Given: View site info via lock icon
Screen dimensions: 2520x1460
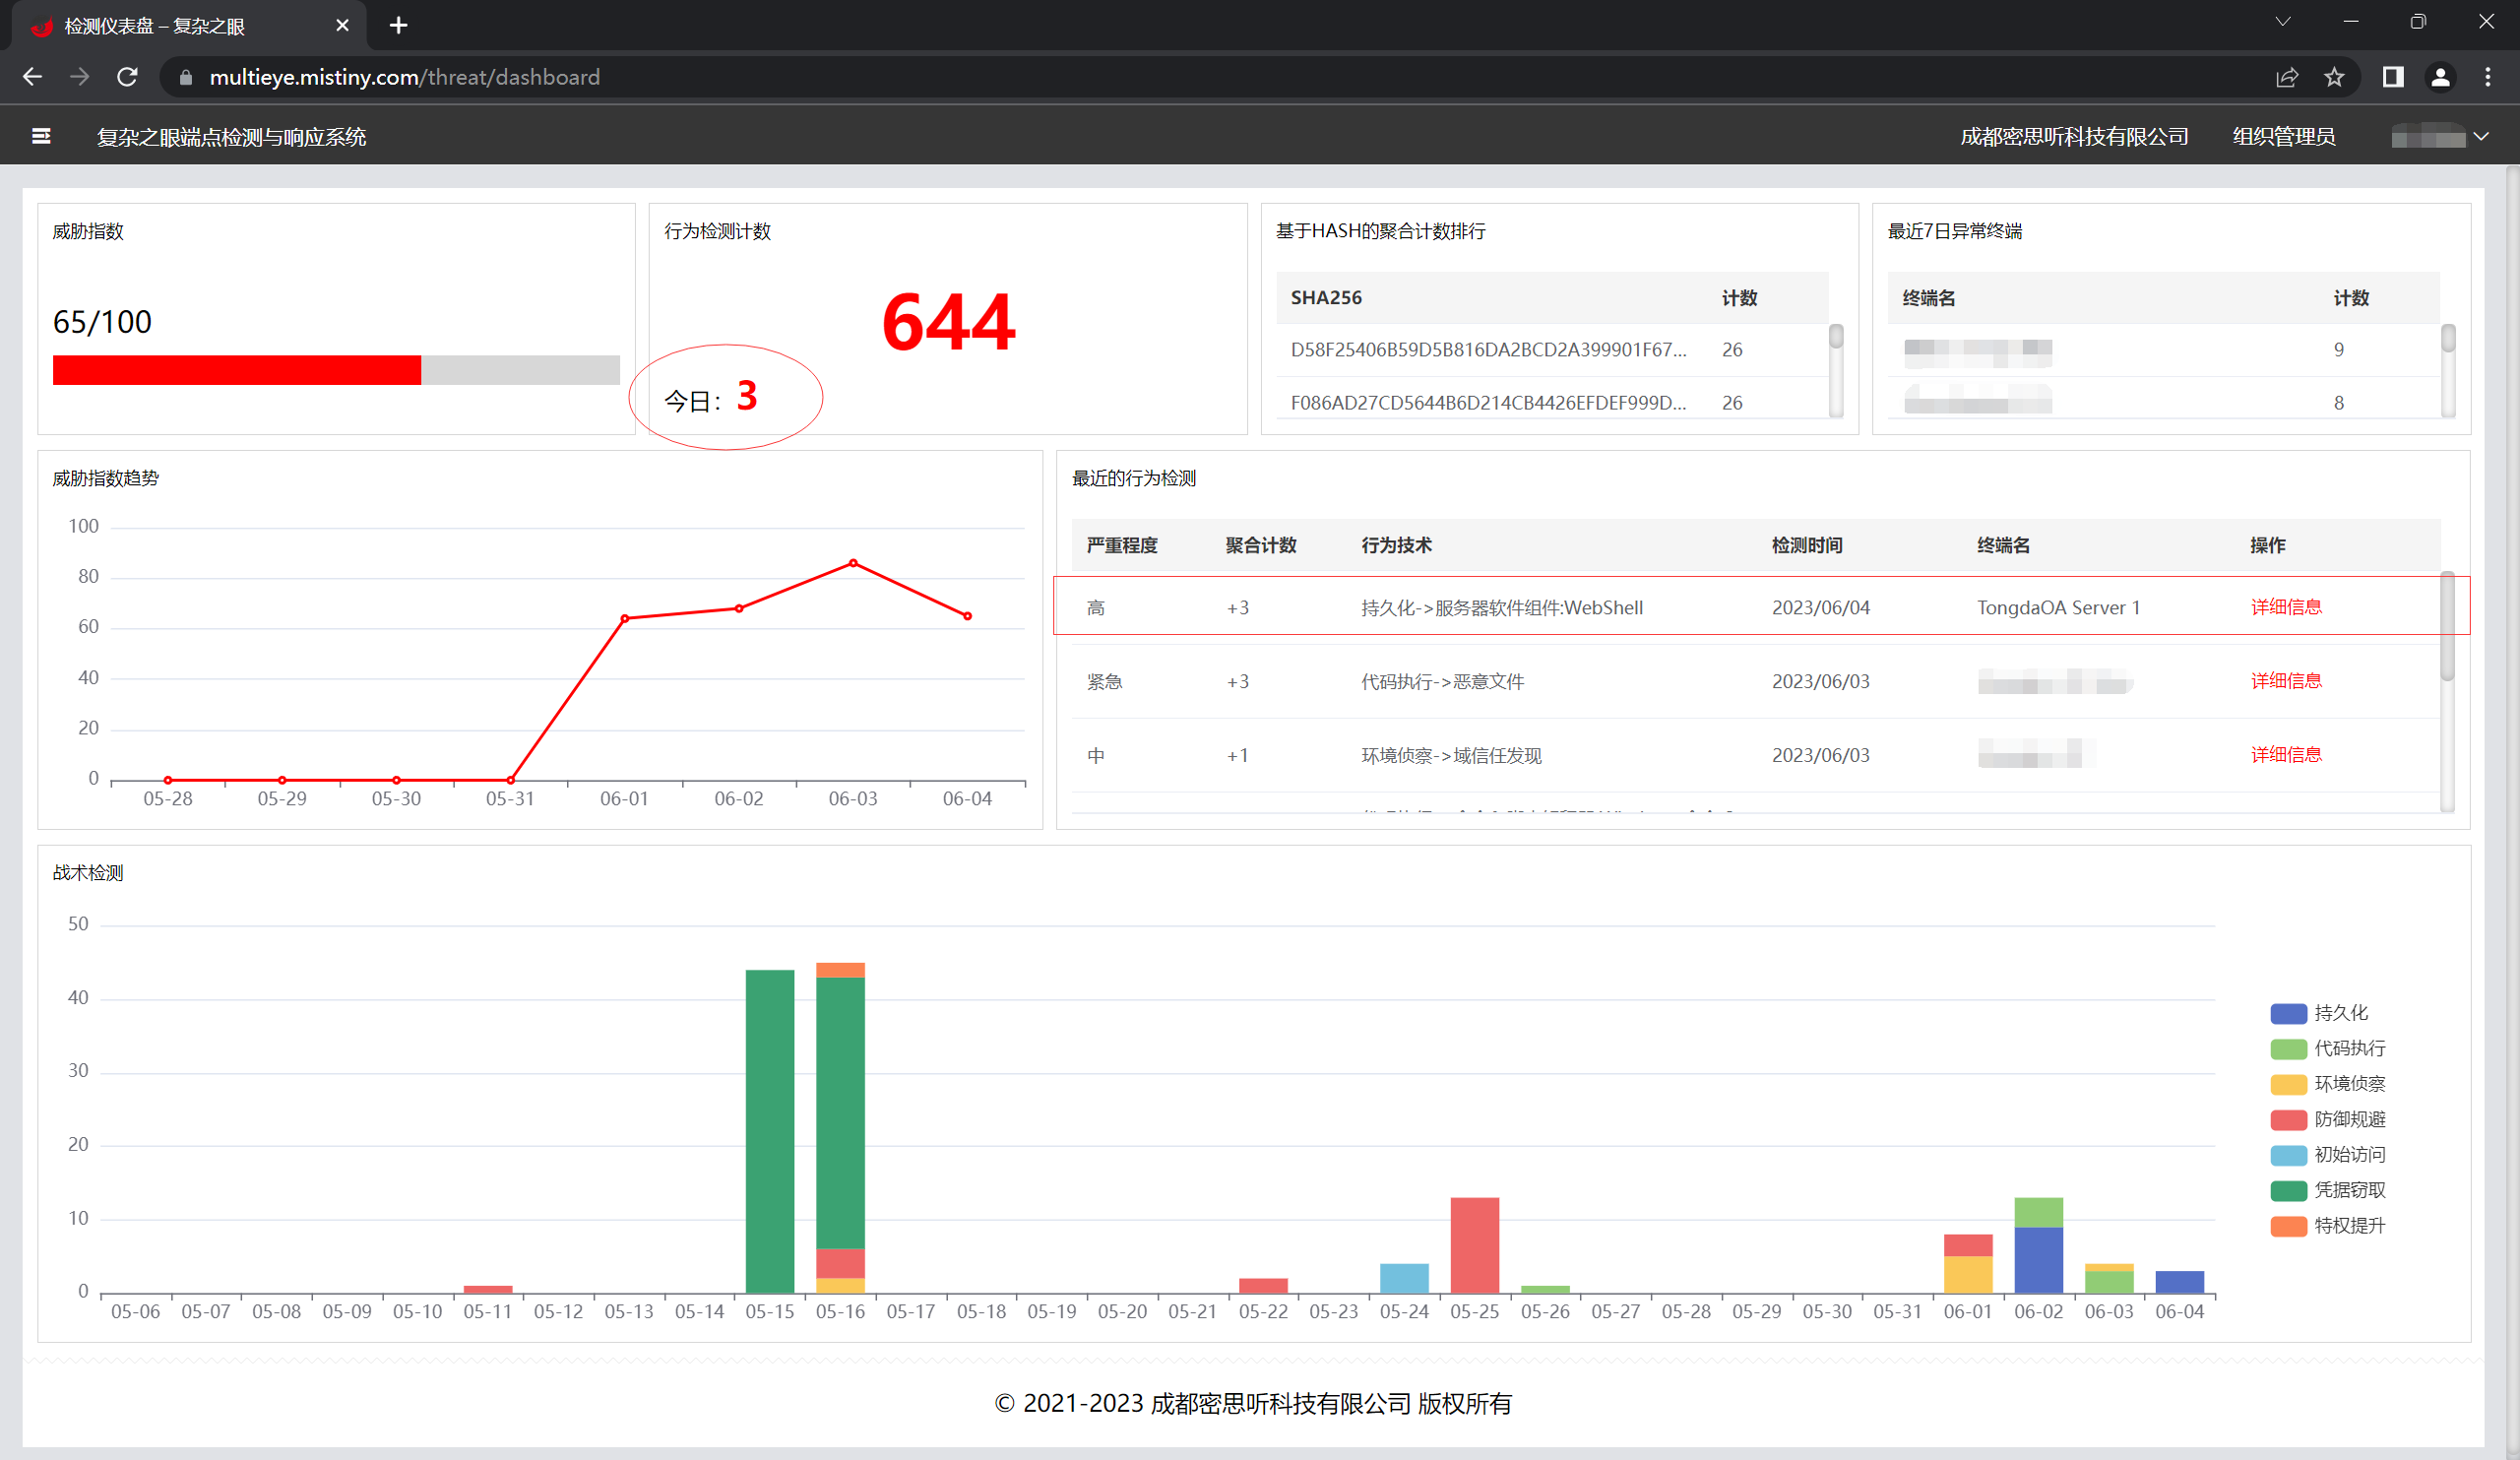Looking at the screenshot, I should click(x=185, y=77).
